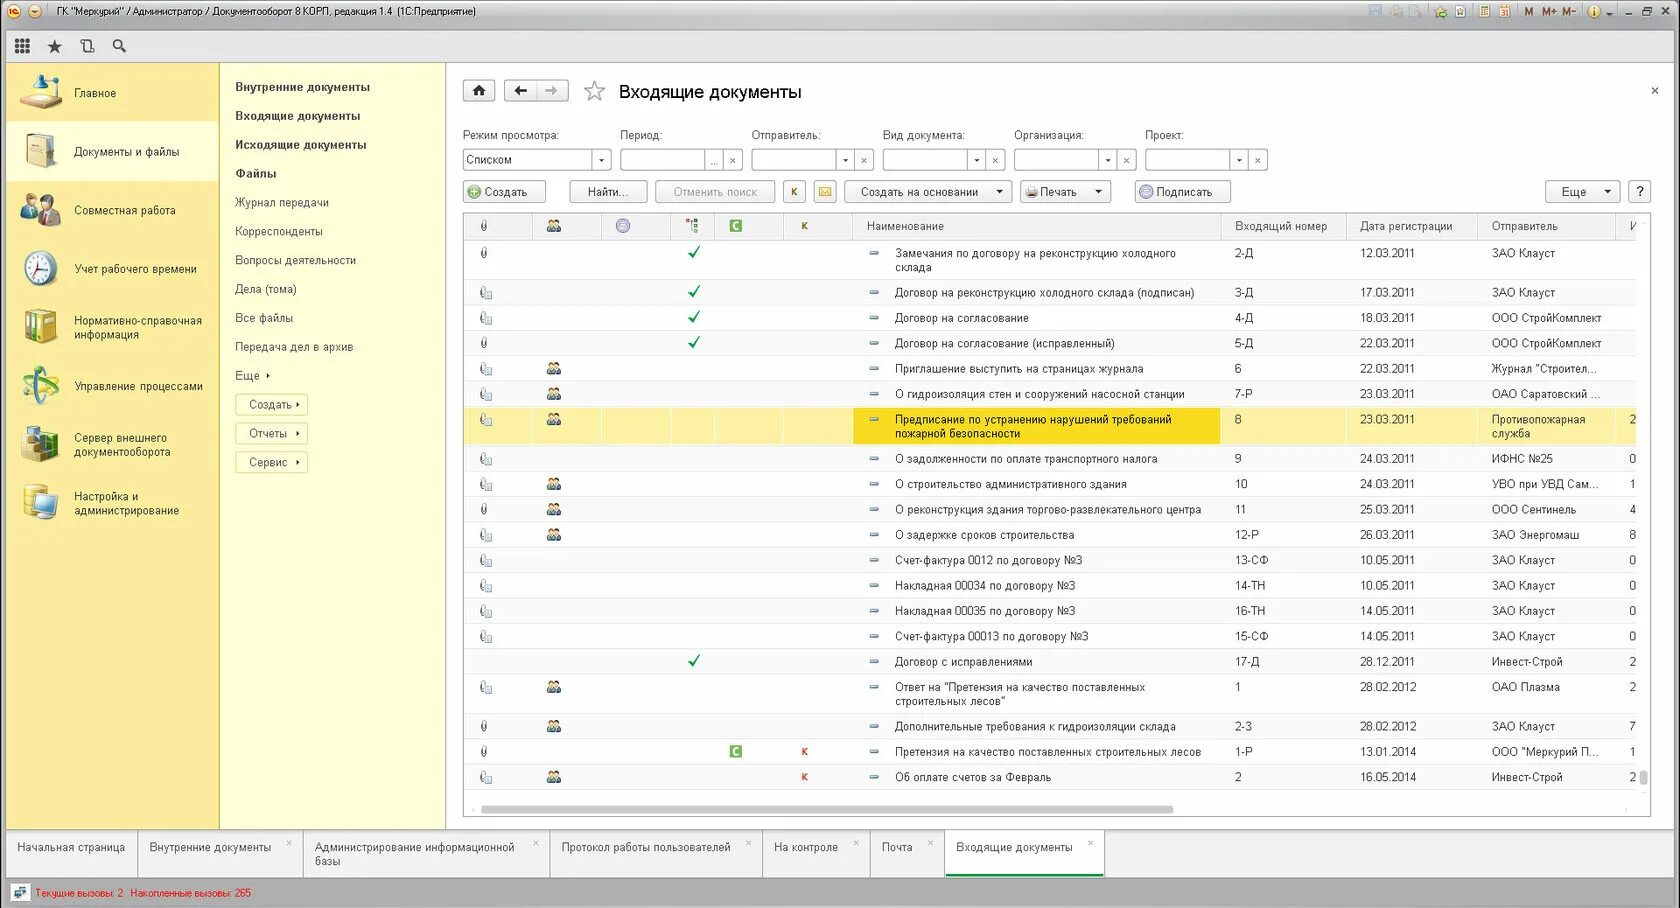Click the horizontal scrollbar under the document list
This screenshot has height=908, width=1680.
pyautogui.click(x=827, y=810)
